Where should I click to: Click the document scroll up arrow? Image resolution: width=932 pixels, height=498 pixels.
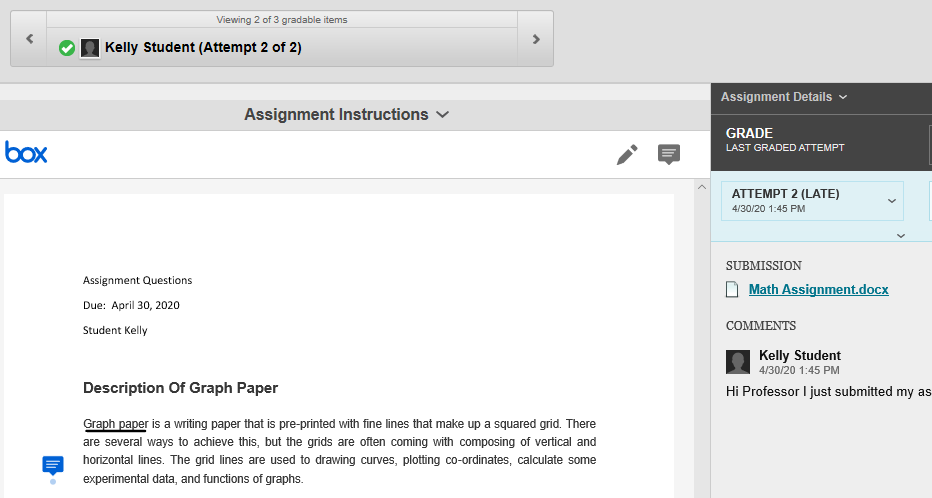[702, 187]
